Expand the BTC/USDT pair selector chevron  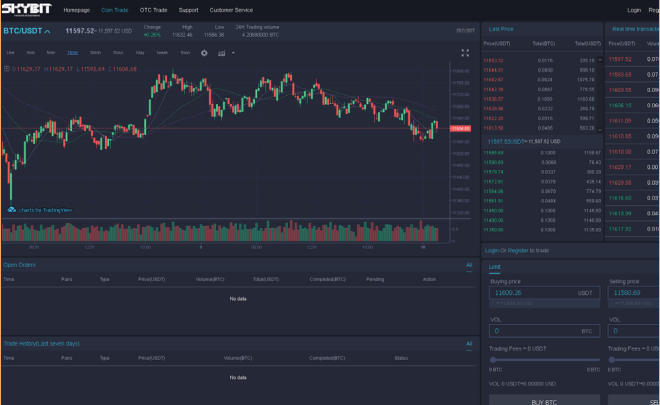point(47,31)
